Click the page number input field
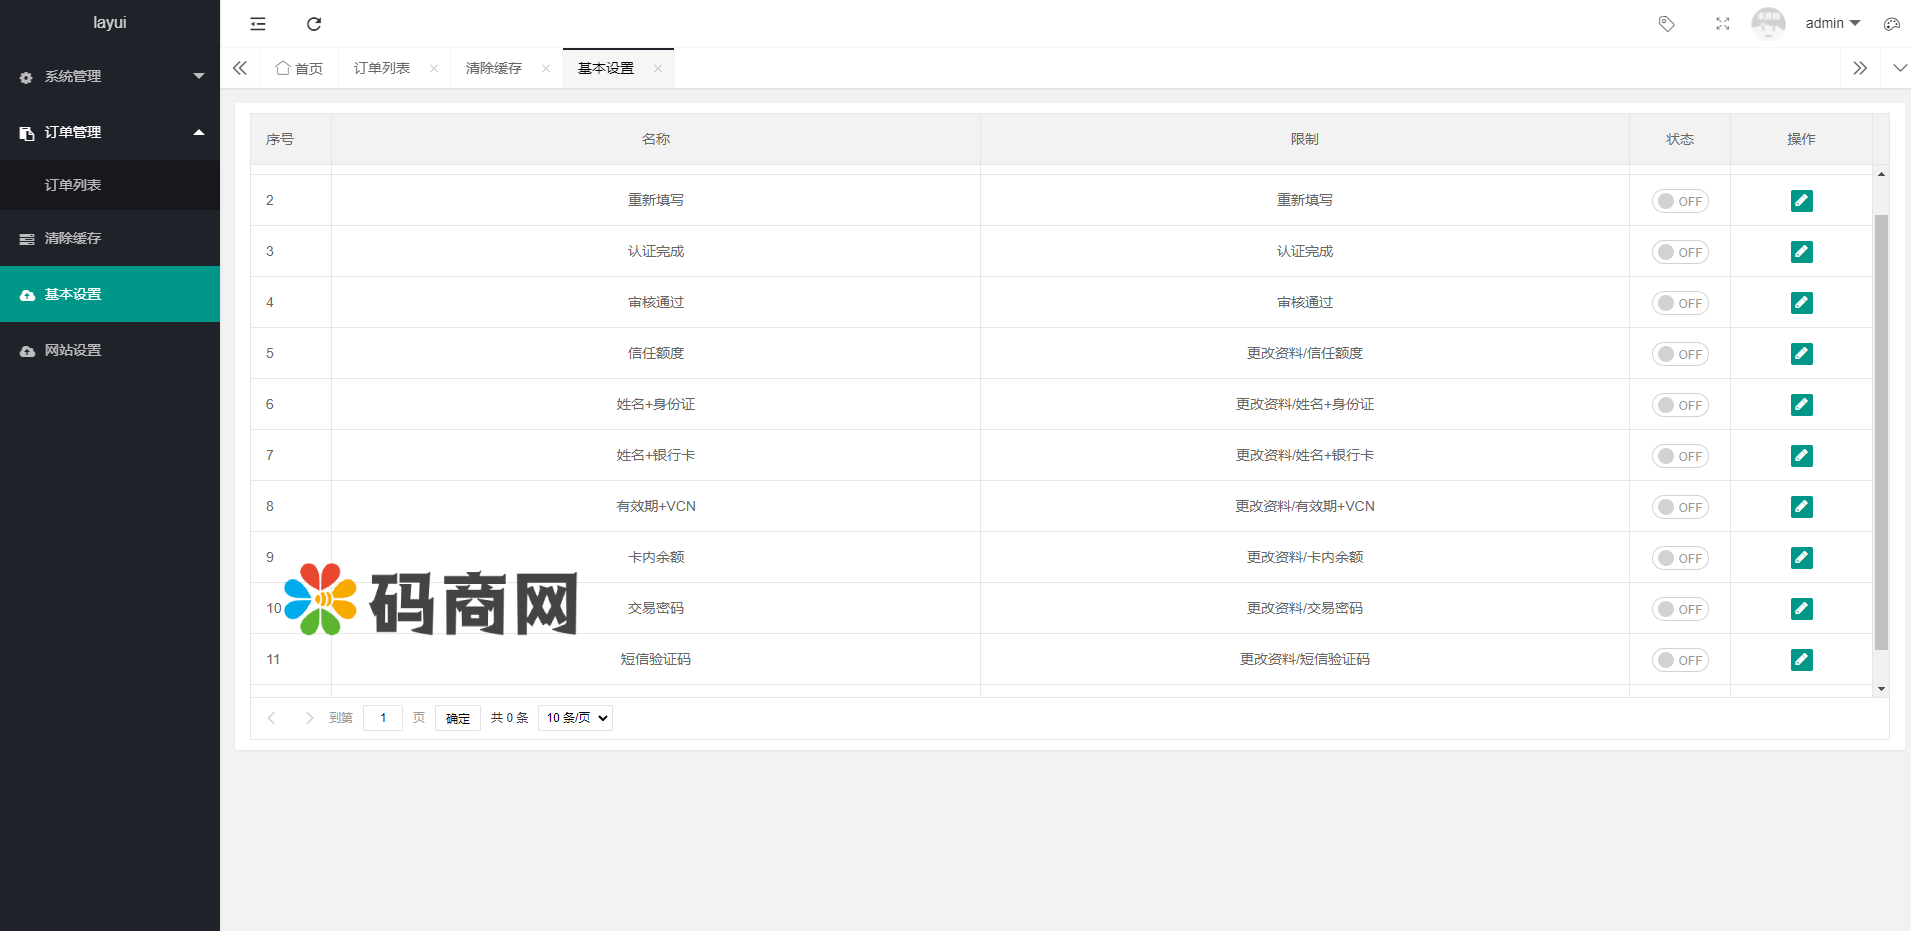Screen dimensions: 1911x931 [x=382, y=718]
